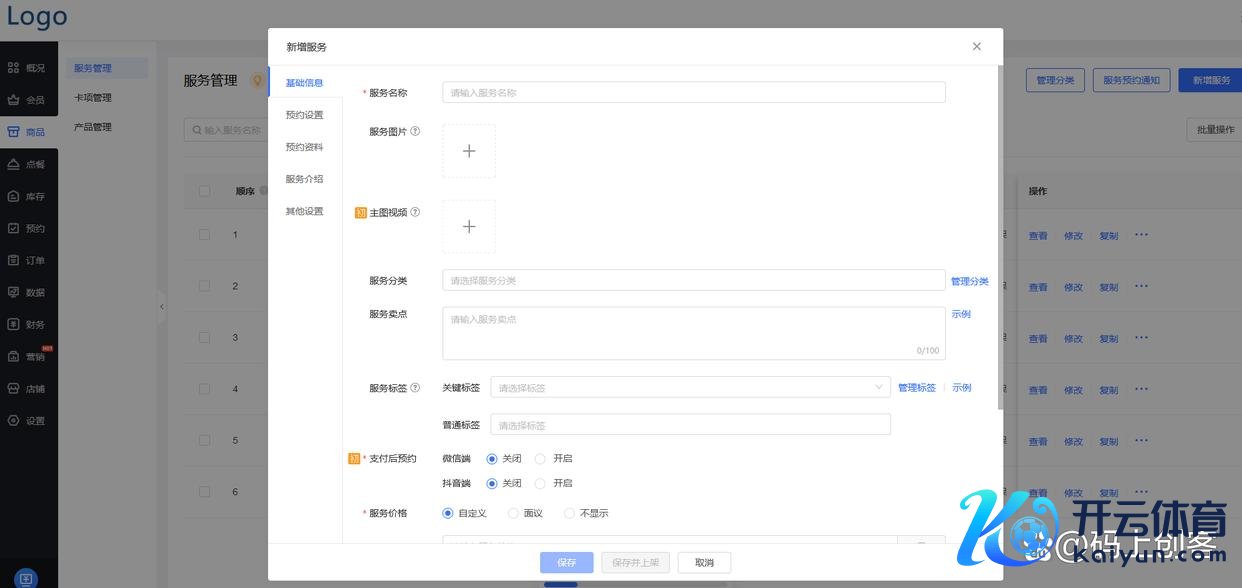This screenshot has width=1242, height=588.
Task: Select 开启 radio for 抖音端
Action: [540, 483]
